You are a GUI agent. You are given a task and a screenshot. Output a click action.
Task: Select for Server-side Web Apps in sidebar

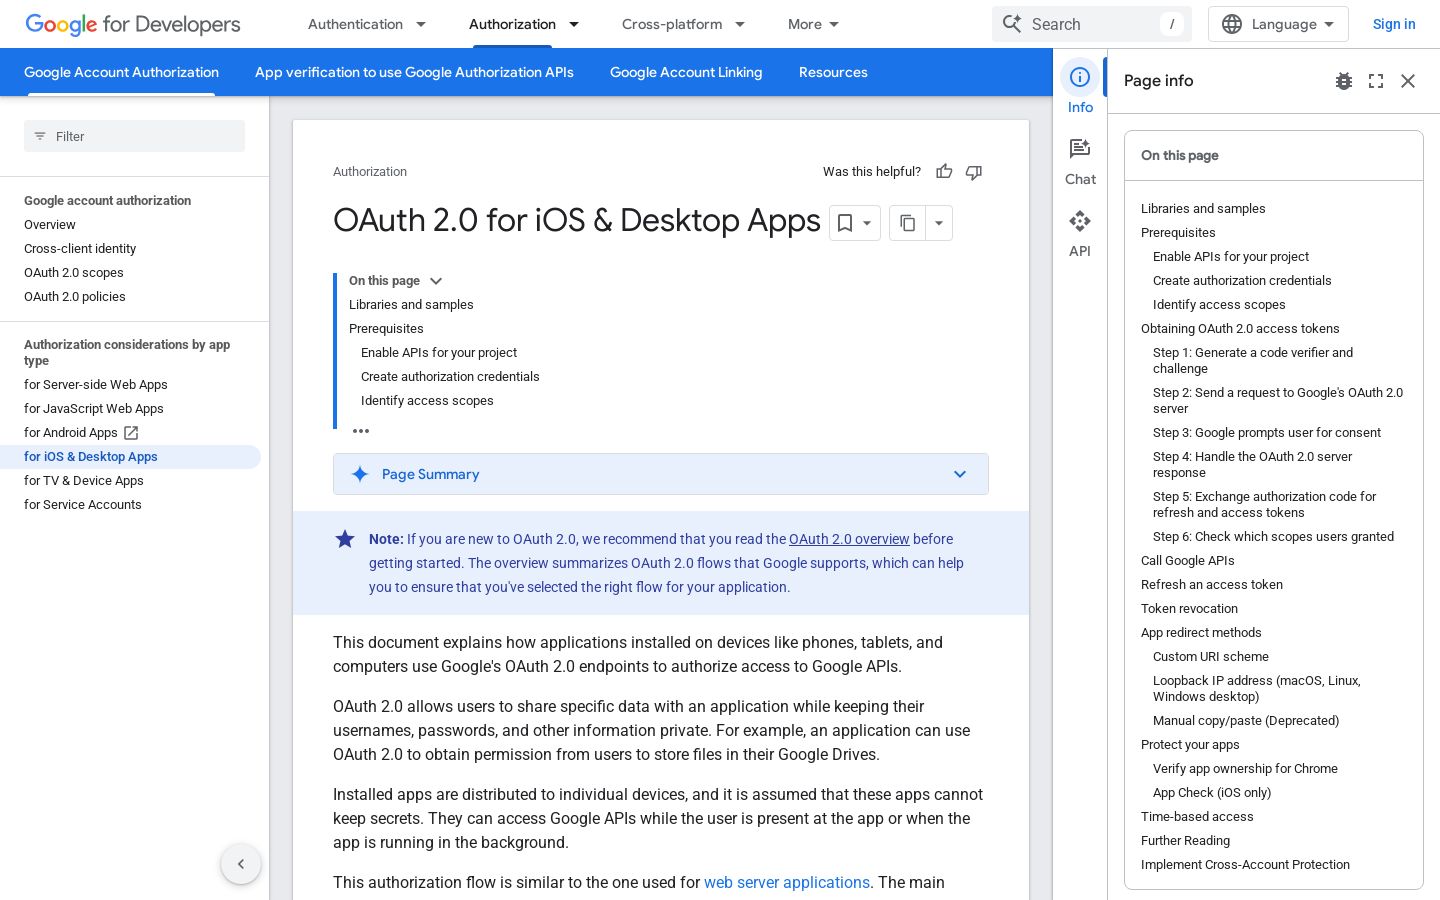coord(96,385)
